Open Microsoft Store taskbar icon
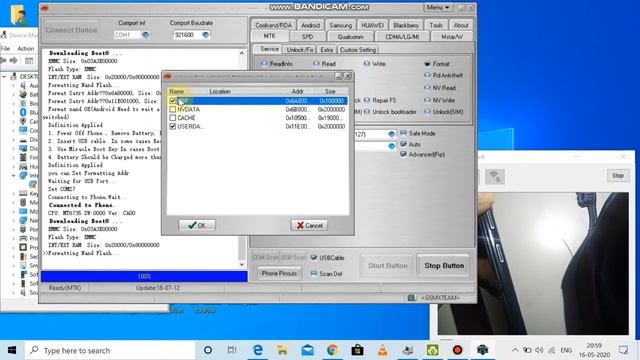Viewport: 640px width, 360px height. point(358,350)
